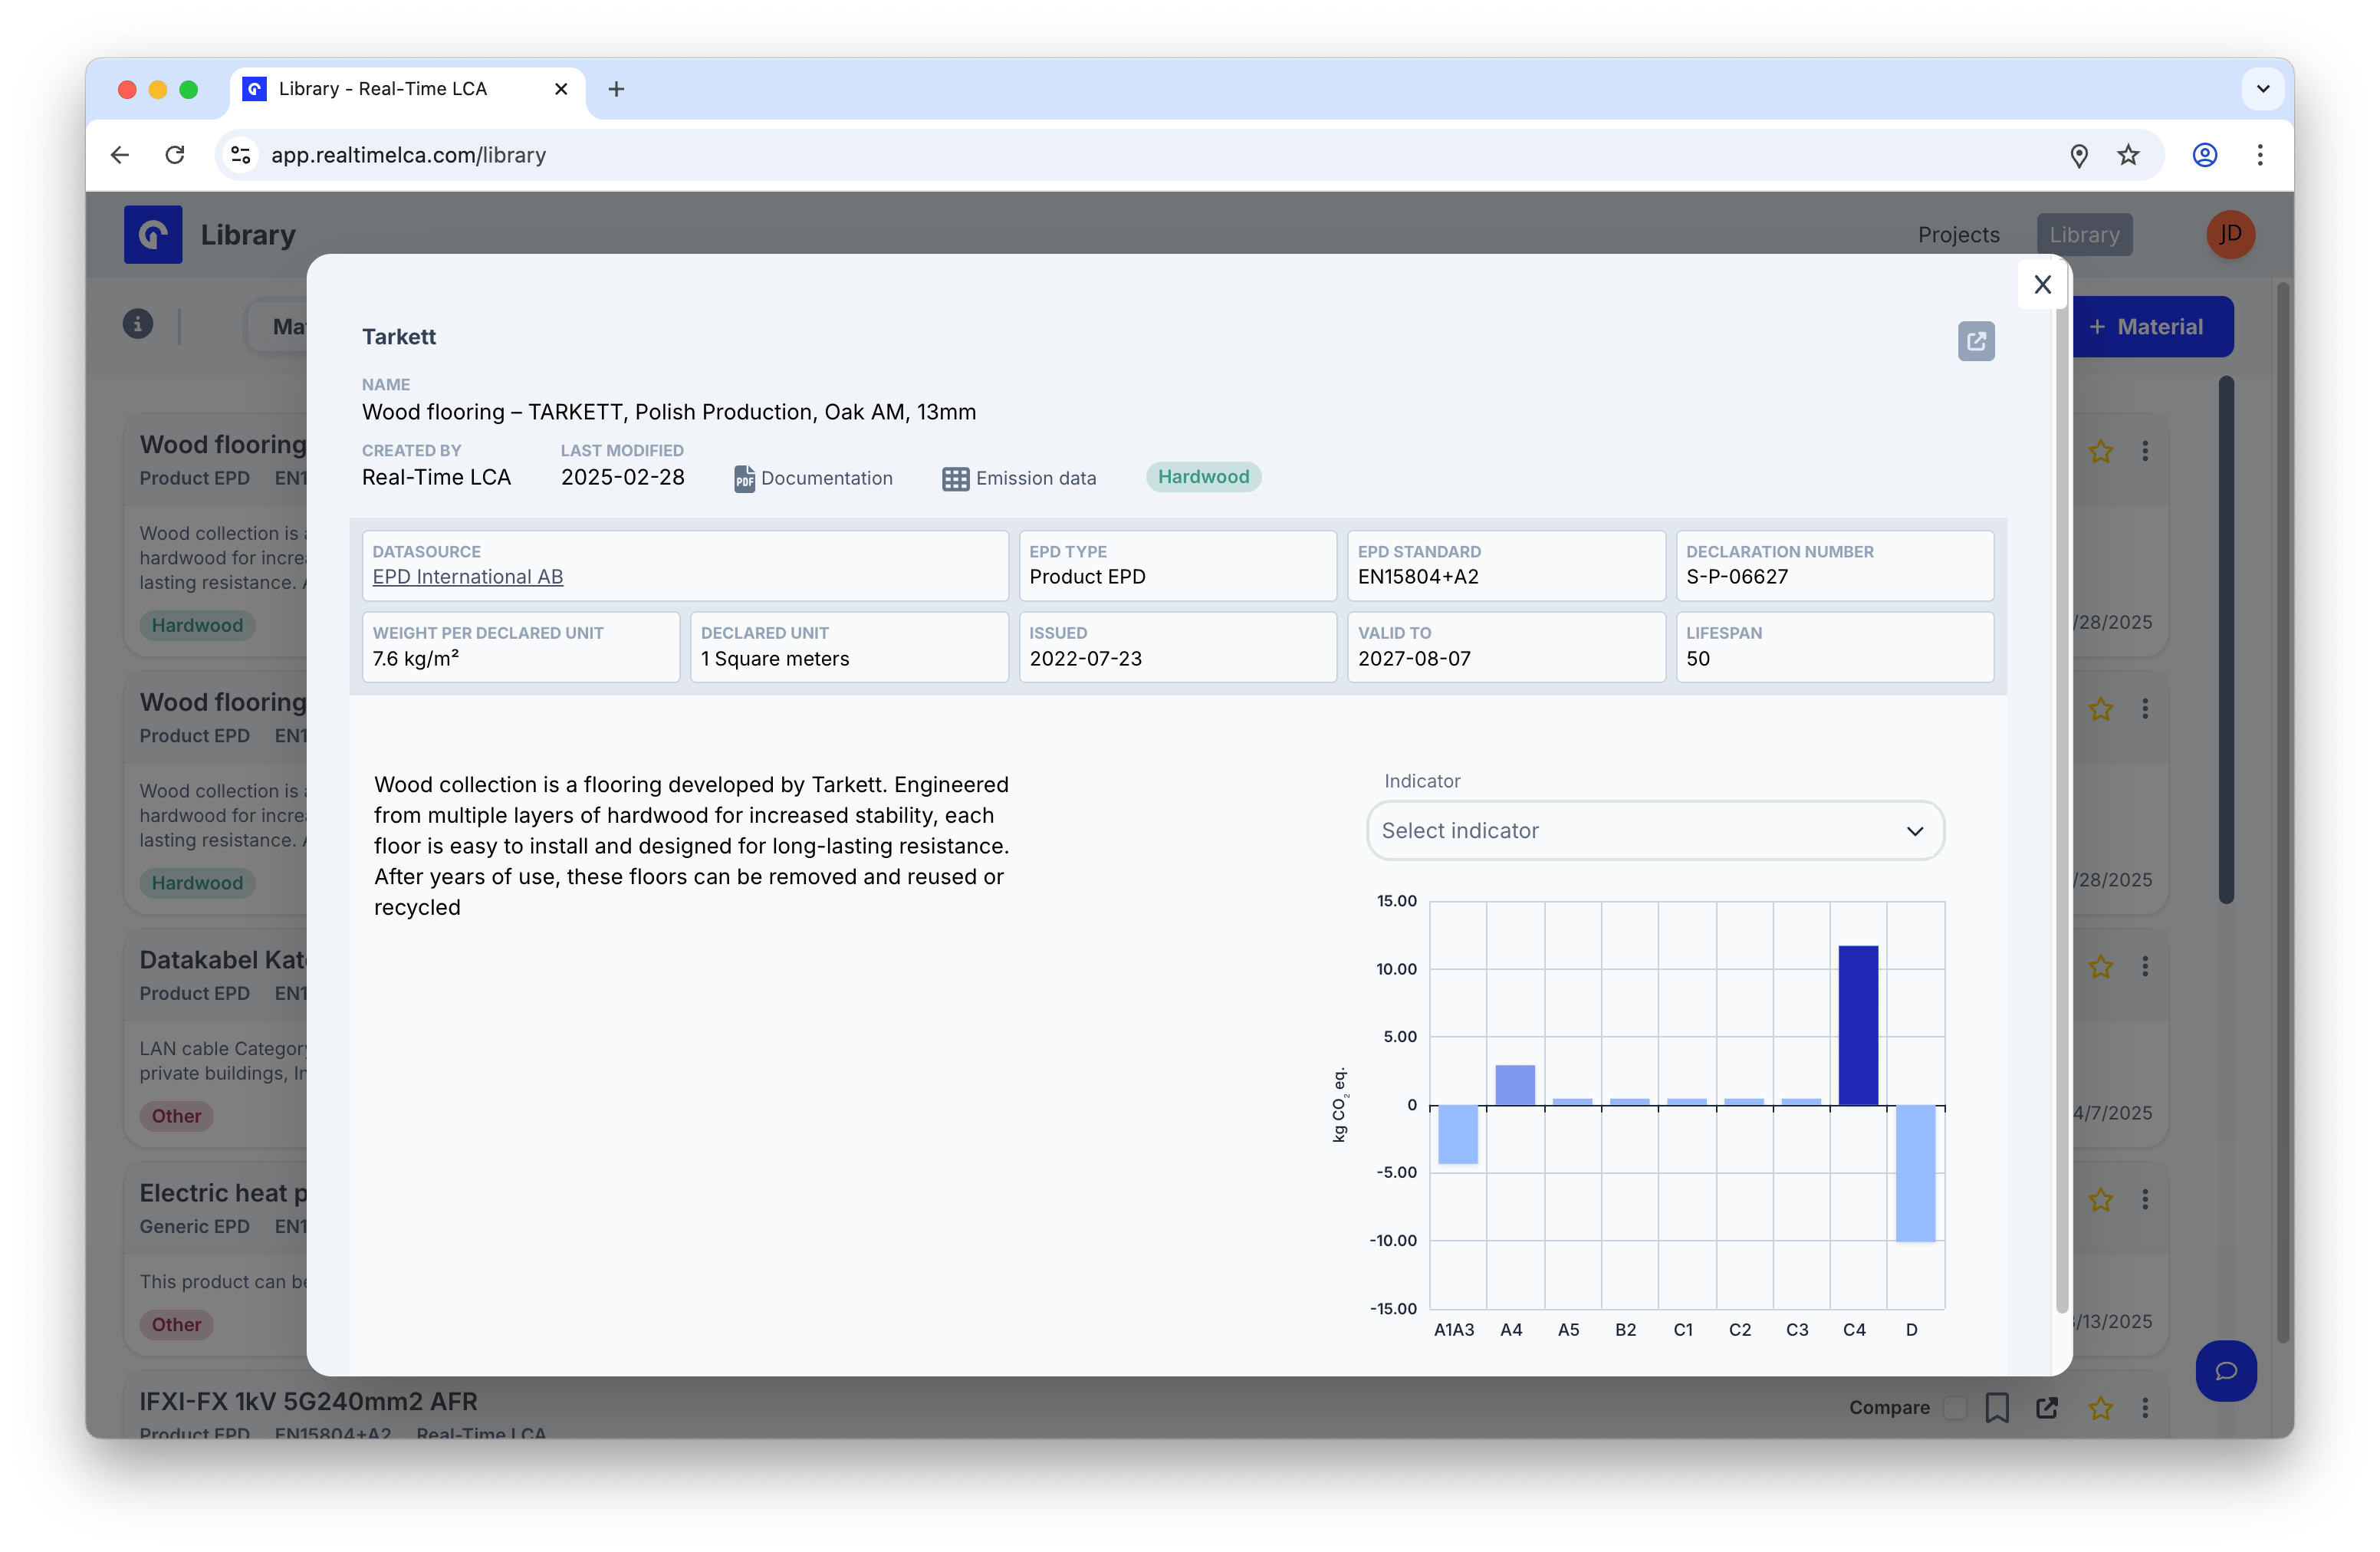The width and height of the screenshot is (2380, 1552).
Task: Tick the Compare checkbox for IFXI-FX
Action: coord(1955,1407)
